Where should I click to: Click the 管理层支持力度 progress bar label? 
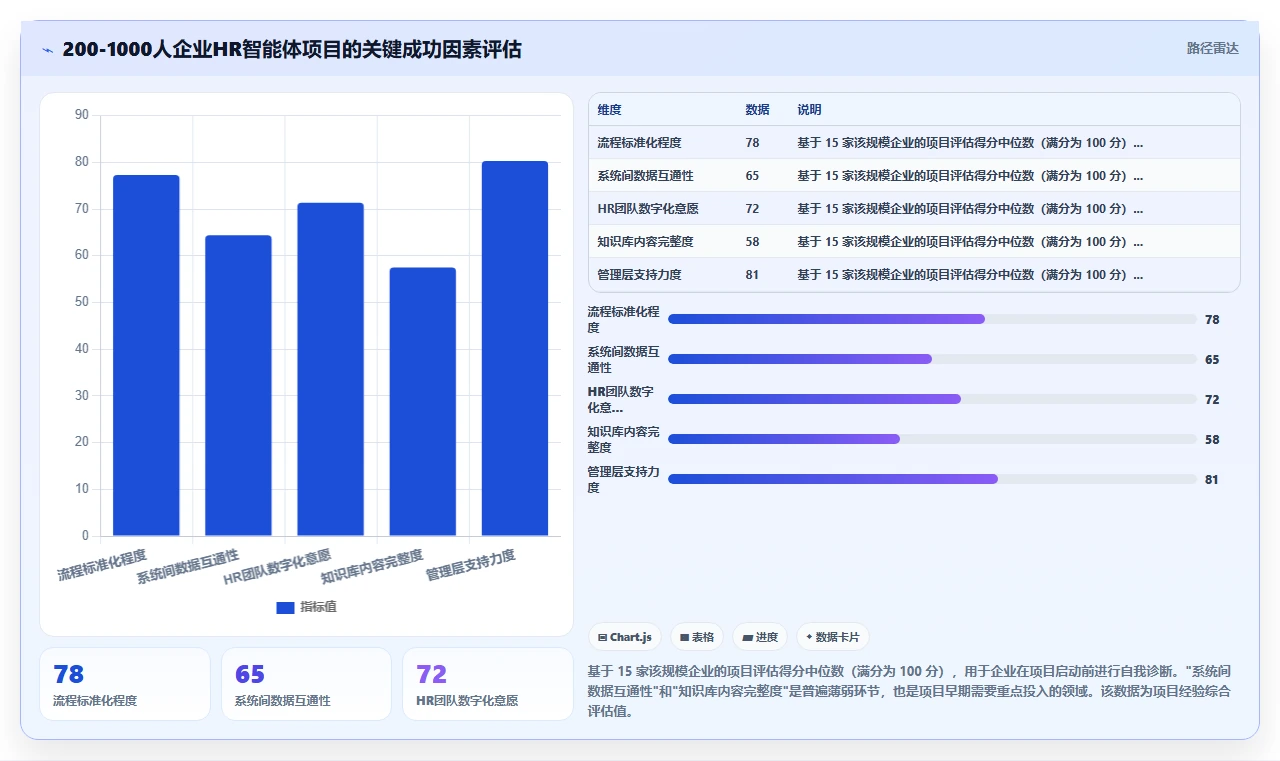(x=623, y=479)
